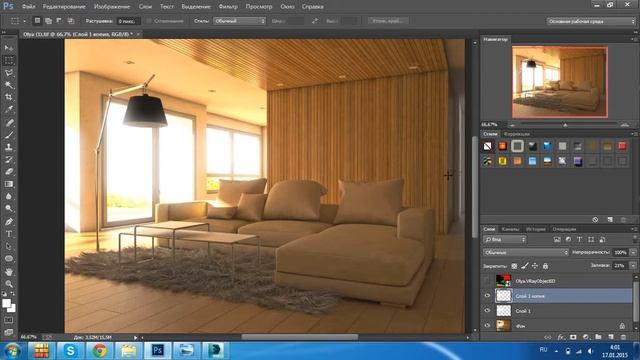Hide the Слой 1 layer

click(487, 311)
